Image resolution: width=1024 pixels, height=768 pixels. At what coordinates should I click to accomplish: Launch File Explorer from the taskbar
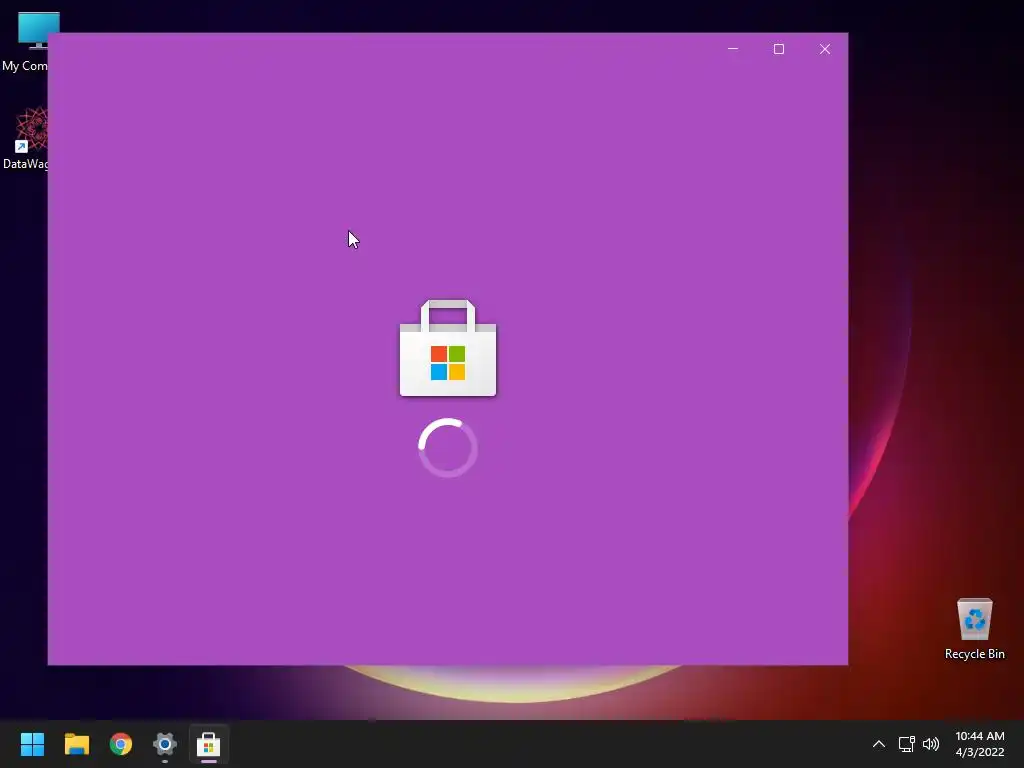pyautogui.click(x=76, y=744)
